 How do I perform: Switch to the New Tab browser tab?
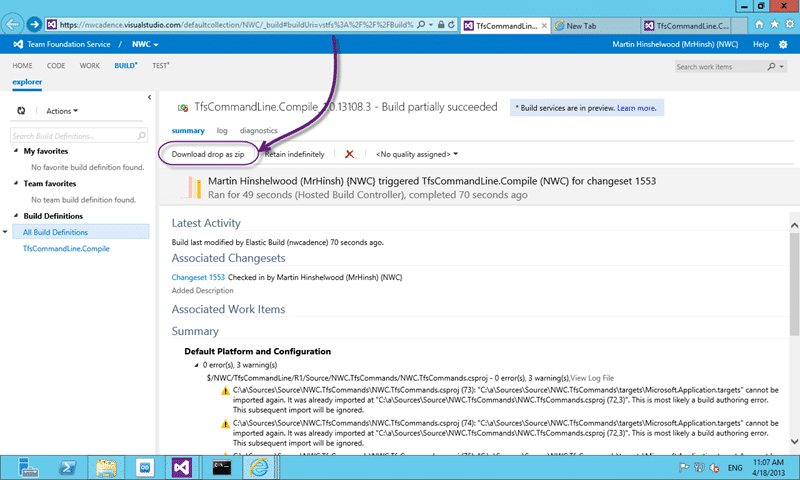pyautogui.click(x=595, y=26)
